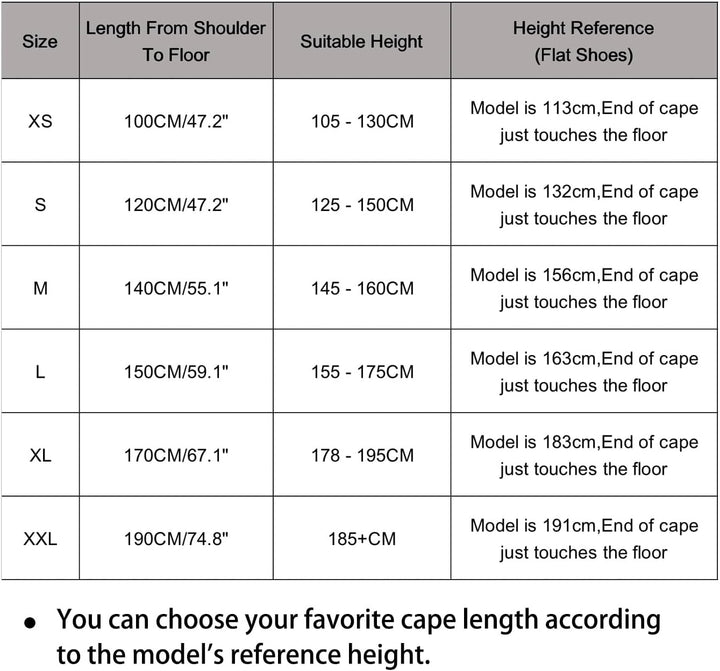The height and width of the screenshot is (671, 720).
Task: Click the Suitable Height column header
Action: (x=361, y=41)
